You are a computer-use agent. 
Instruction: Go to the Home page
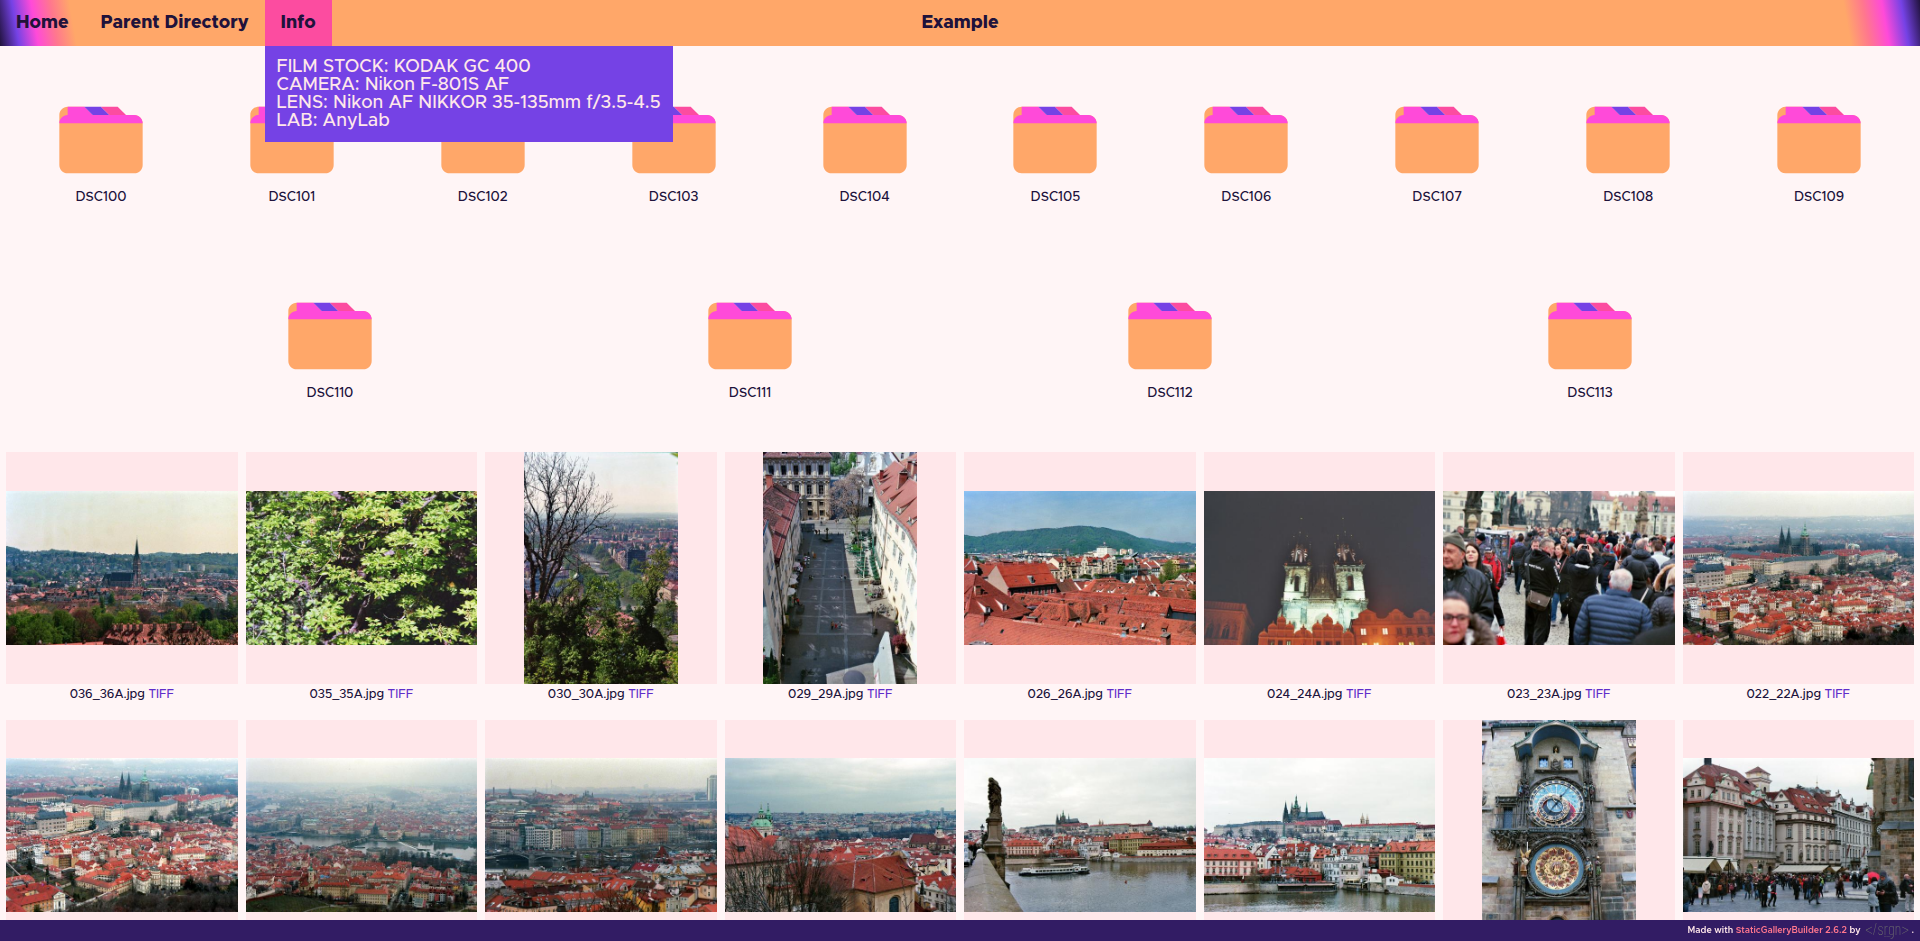(42, 22)
